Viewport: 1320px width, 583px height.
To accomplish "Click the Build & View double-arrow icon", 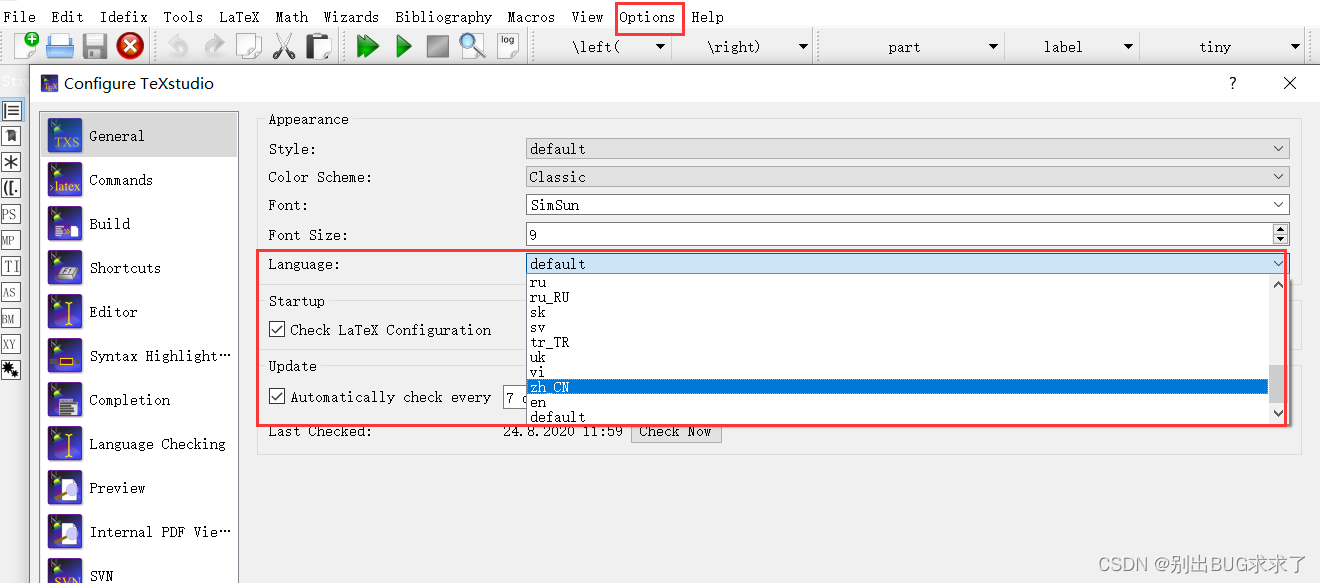I will [368, 45].
